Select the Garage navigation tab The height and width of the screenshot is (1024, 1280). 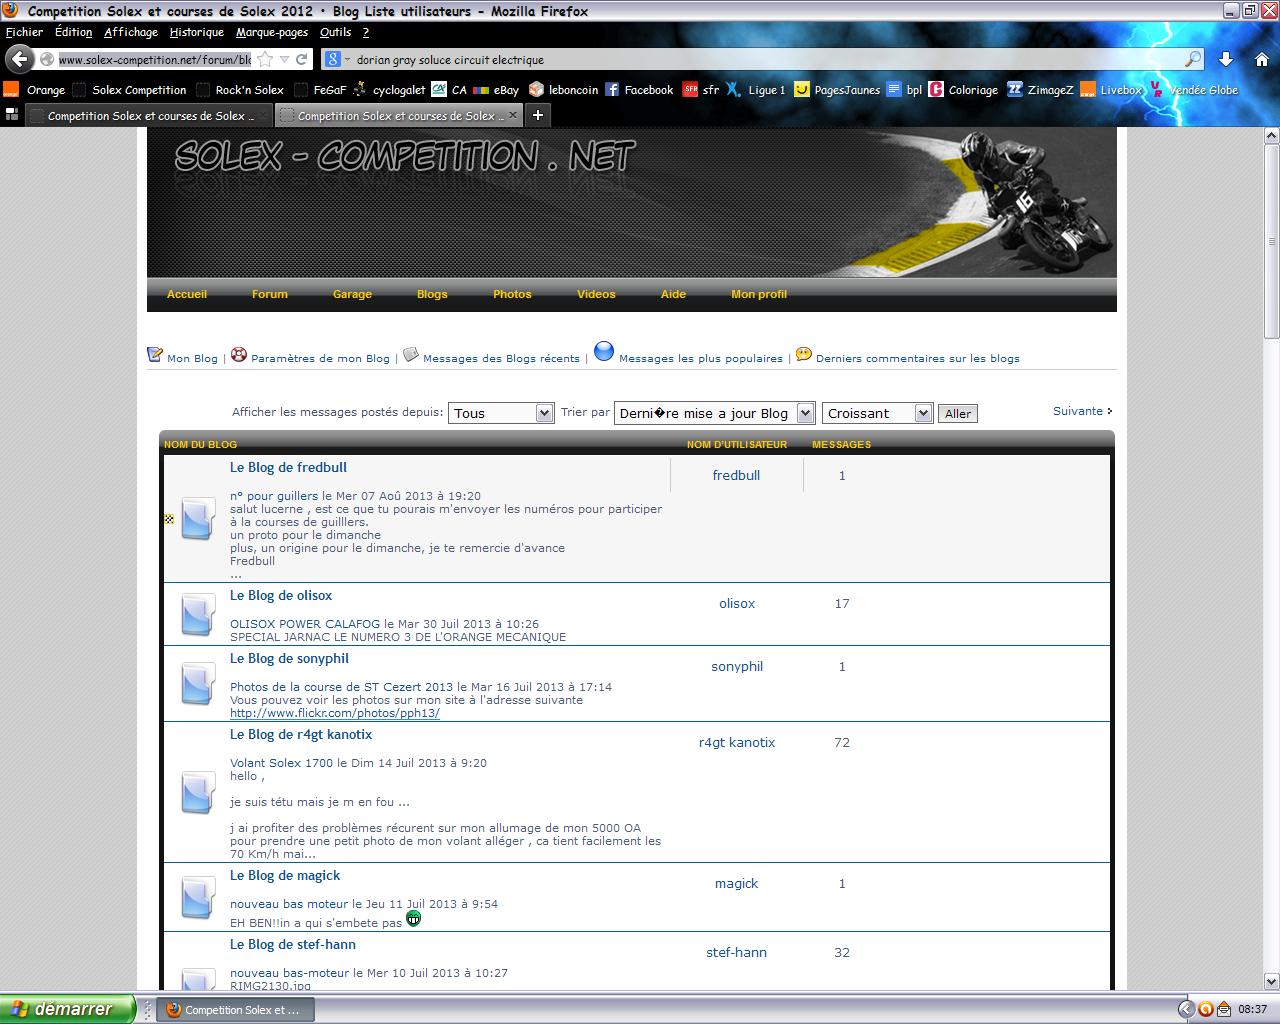[x=352, y=294]
